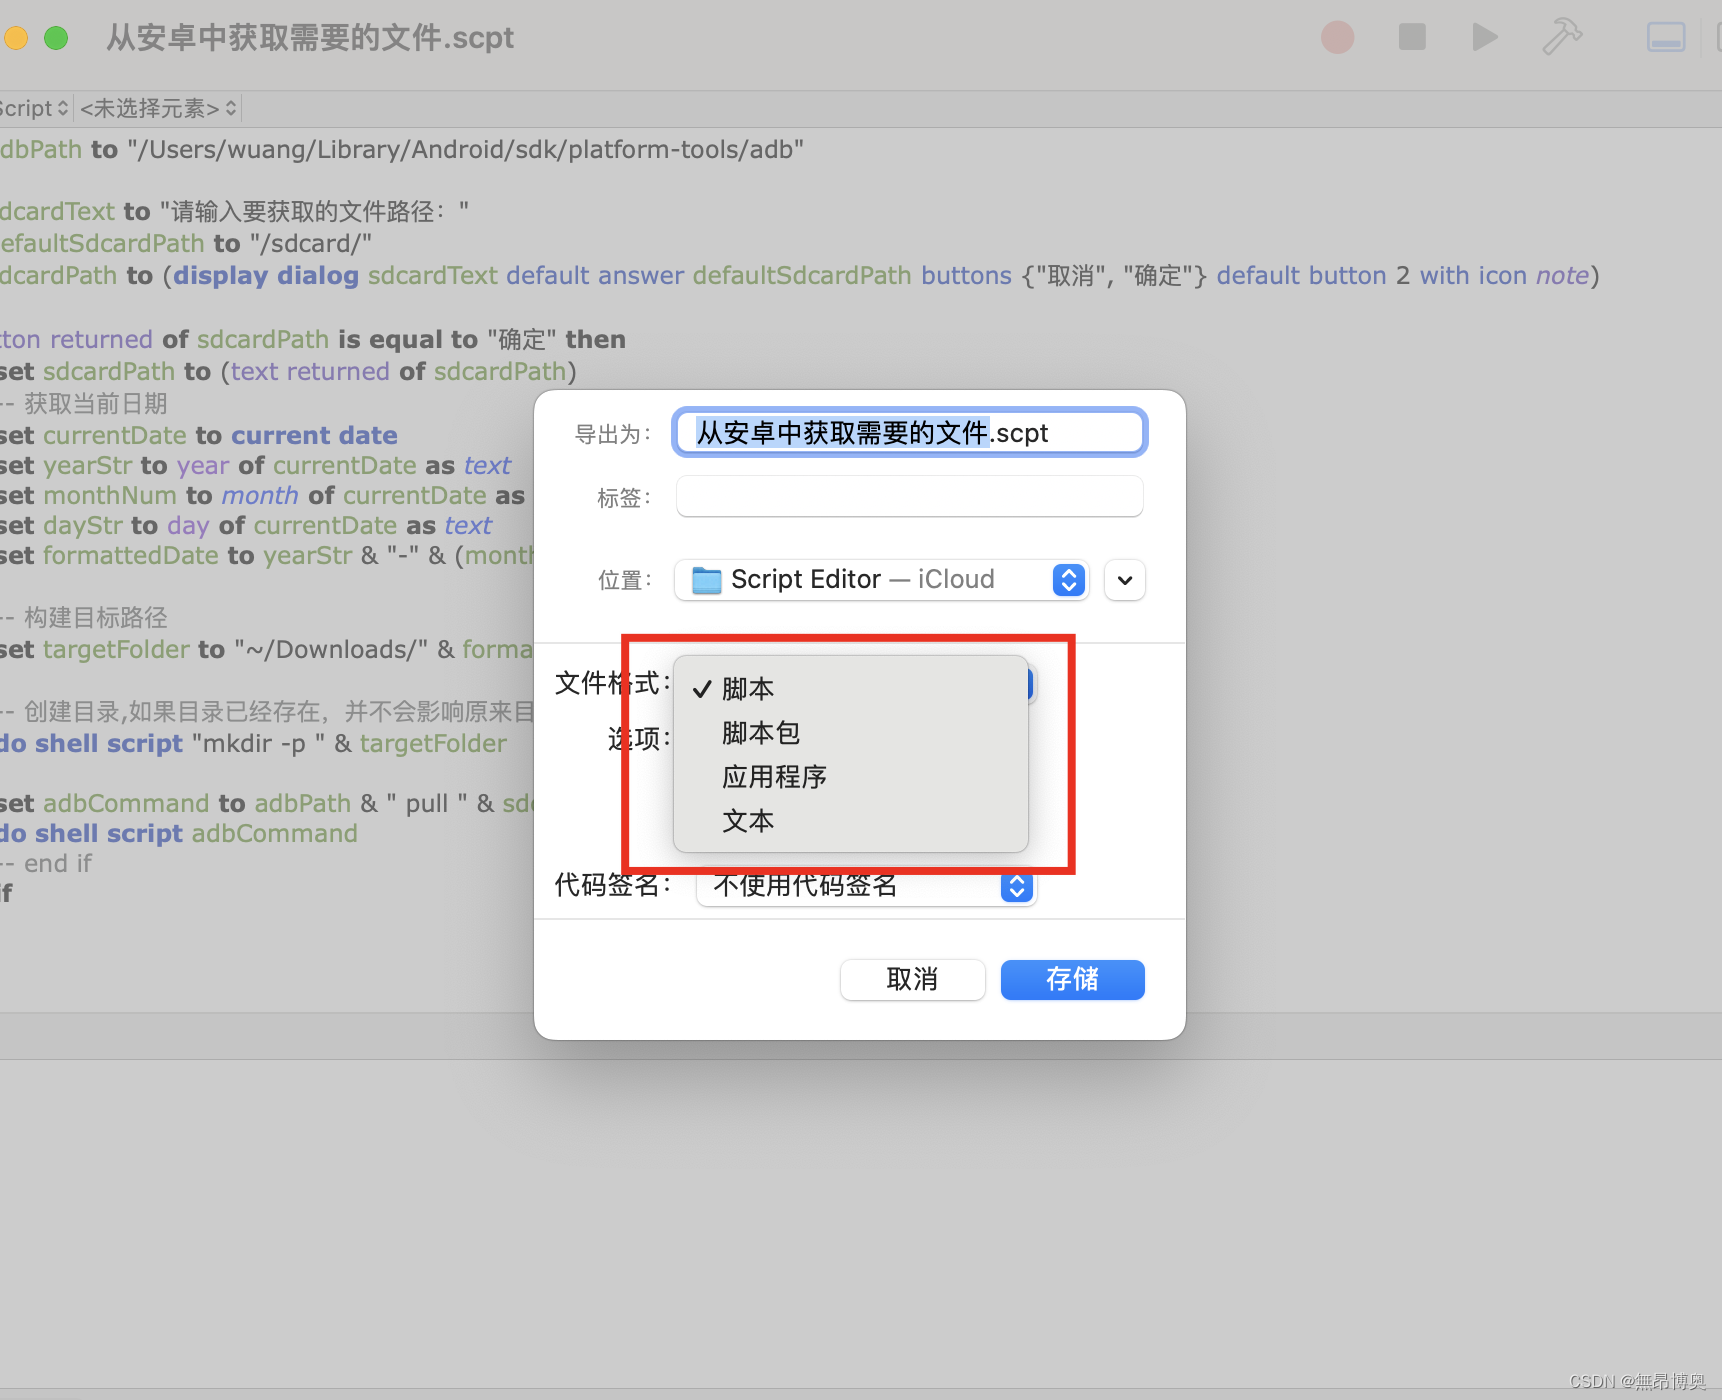Image resolution: width=1722 pixels, height=1400 pixels.
Task: Click the Record button in toolbar
Action: pyautogui.click(x=1337, y=38)
